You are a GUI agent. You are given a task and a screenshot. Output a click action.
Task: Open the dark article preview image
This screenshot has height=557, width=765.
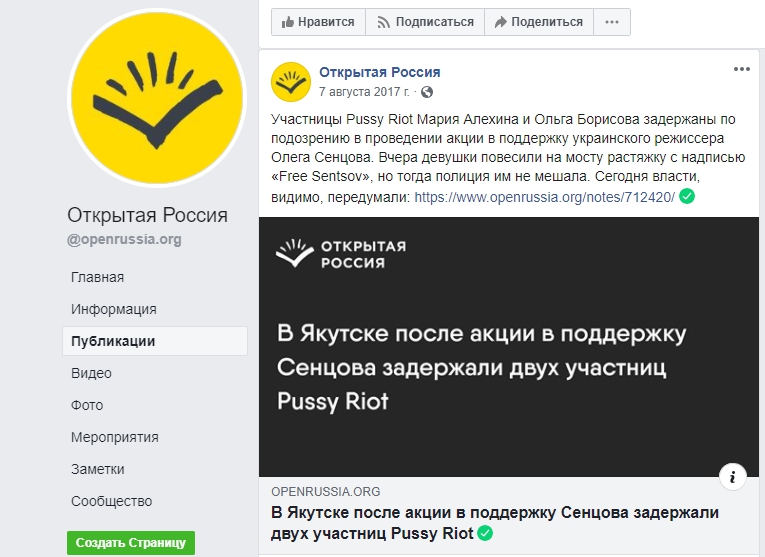tap(509, 347)
